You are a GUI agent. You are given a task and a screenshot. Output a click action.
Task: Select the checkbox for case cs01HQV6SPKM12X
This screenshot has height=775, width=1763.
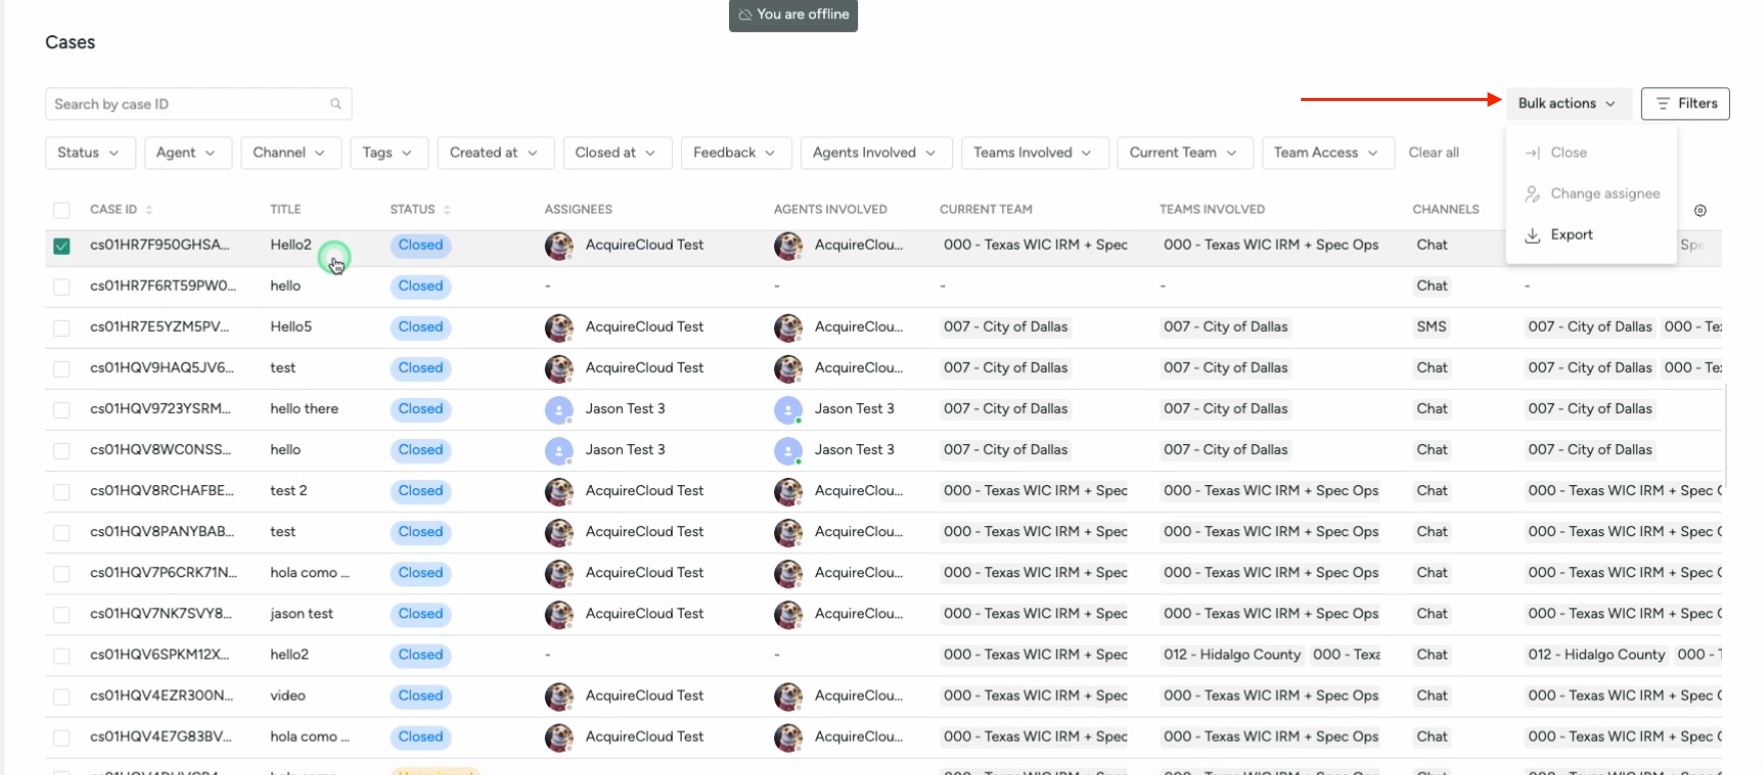tap(62, 656)
